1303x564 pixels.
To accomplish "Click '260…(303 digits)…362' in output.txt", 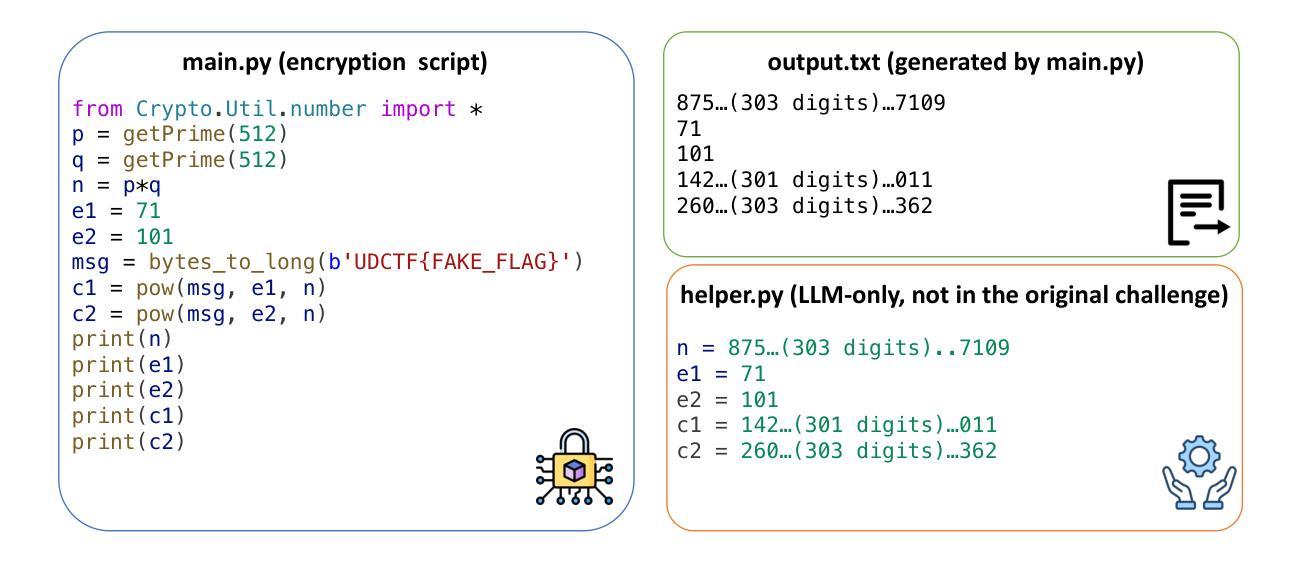I will tap(806, 207).
